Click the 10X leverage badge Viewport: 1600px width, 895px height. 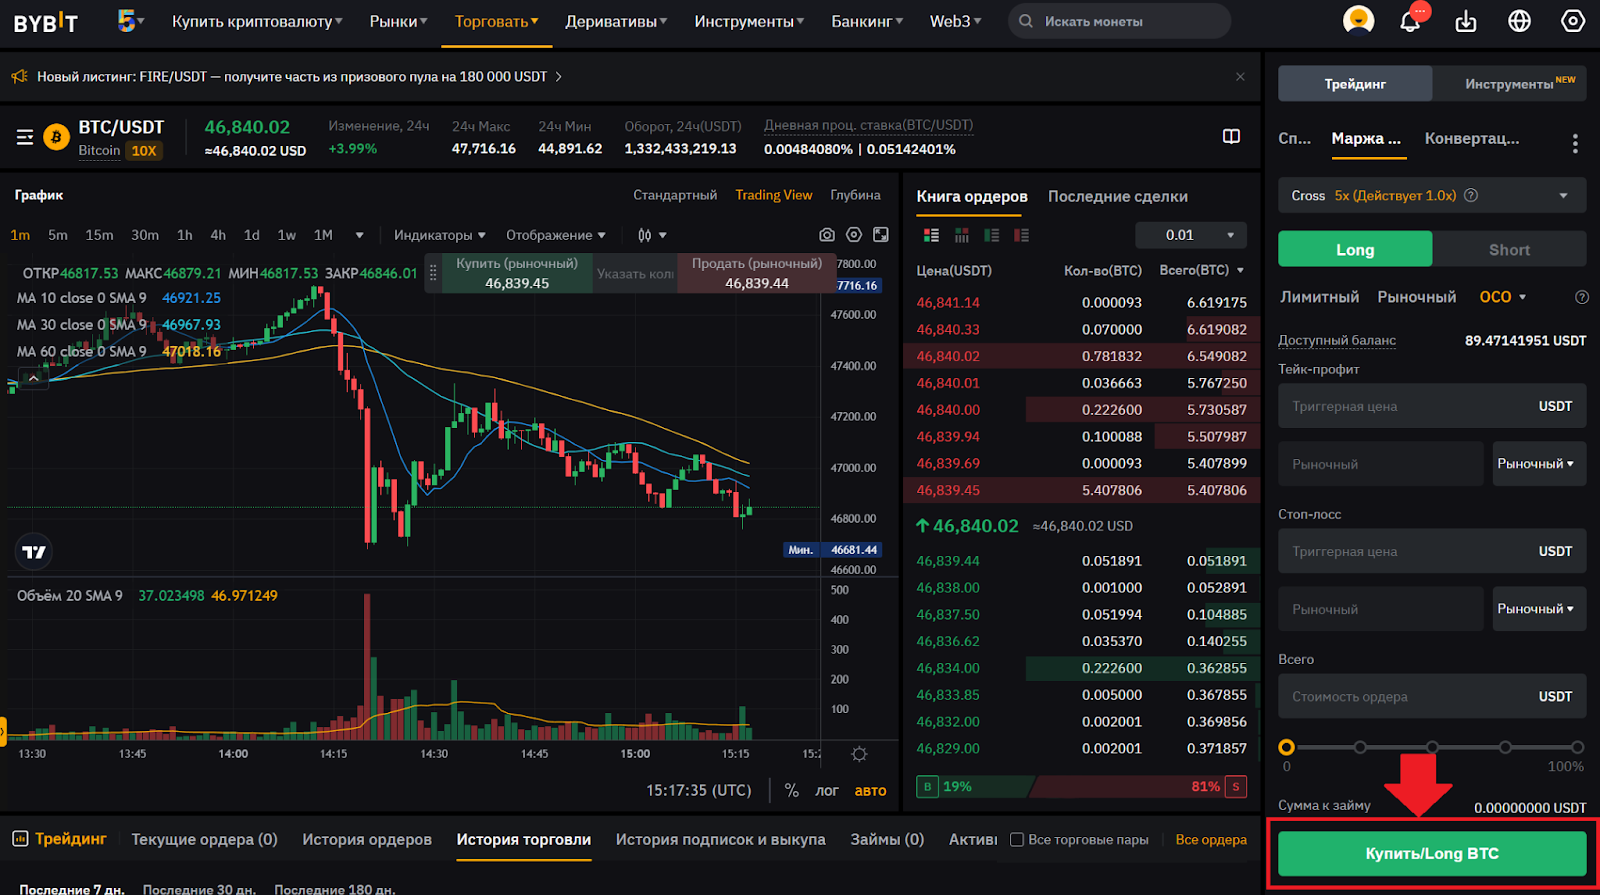point(144,151)
